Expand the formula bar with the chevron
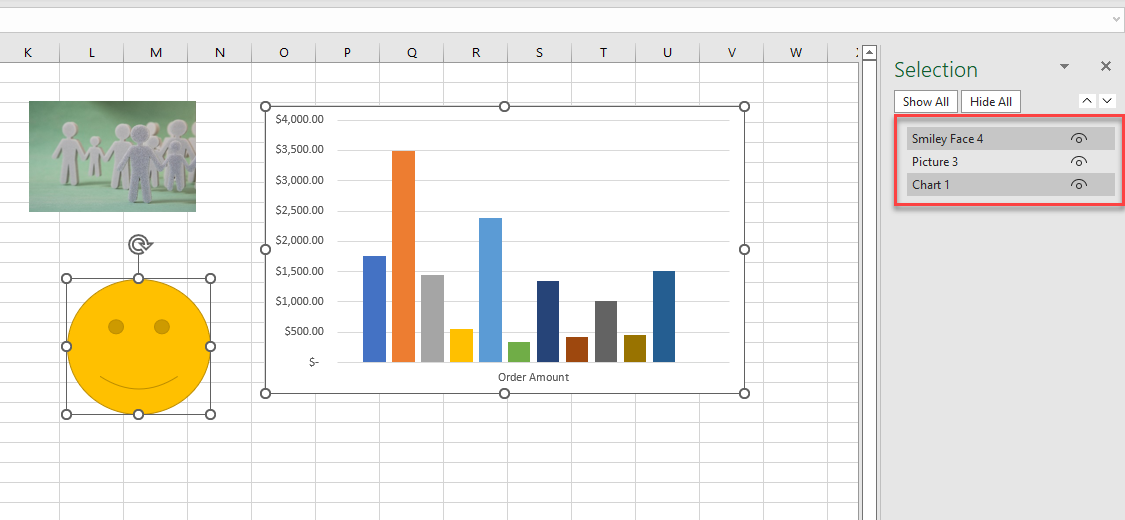 pyautogui.click(x=1116, y=19)
